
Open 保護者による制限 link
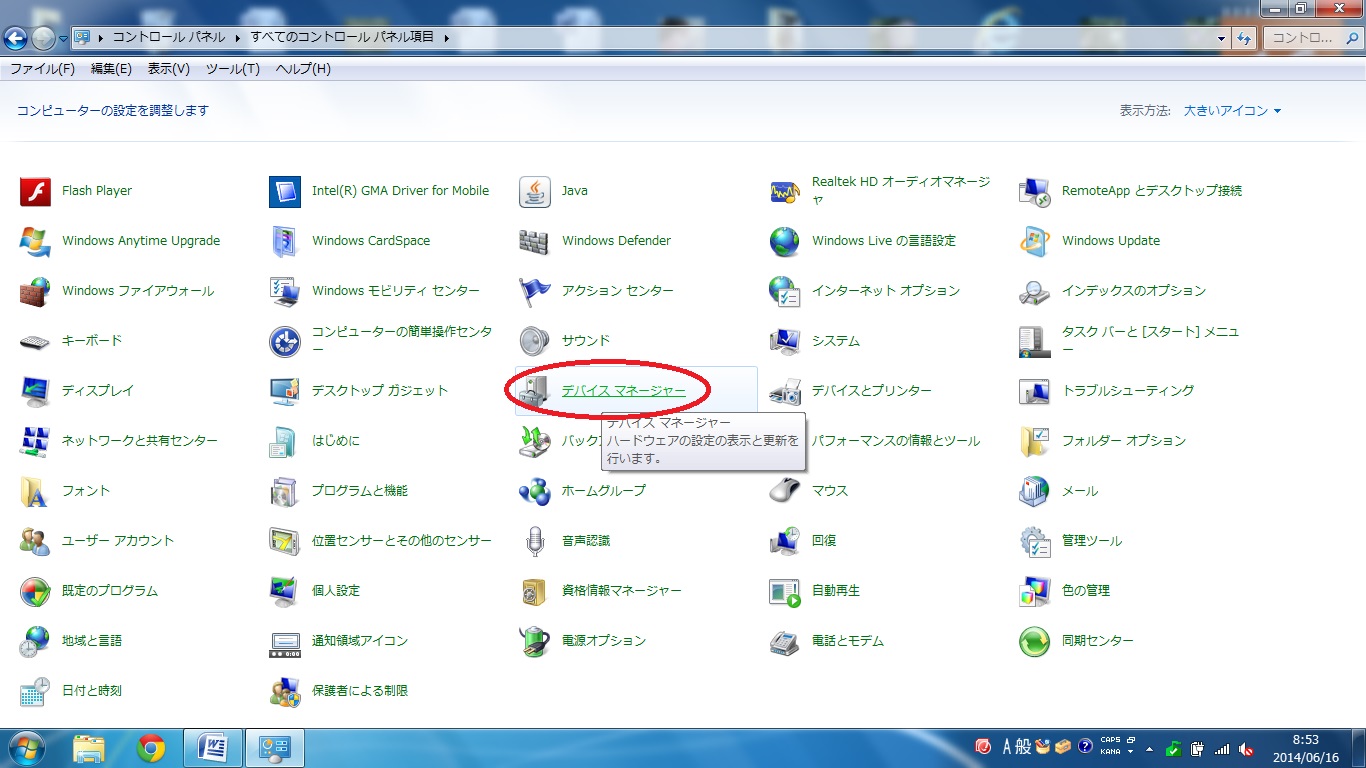(360, 691)
